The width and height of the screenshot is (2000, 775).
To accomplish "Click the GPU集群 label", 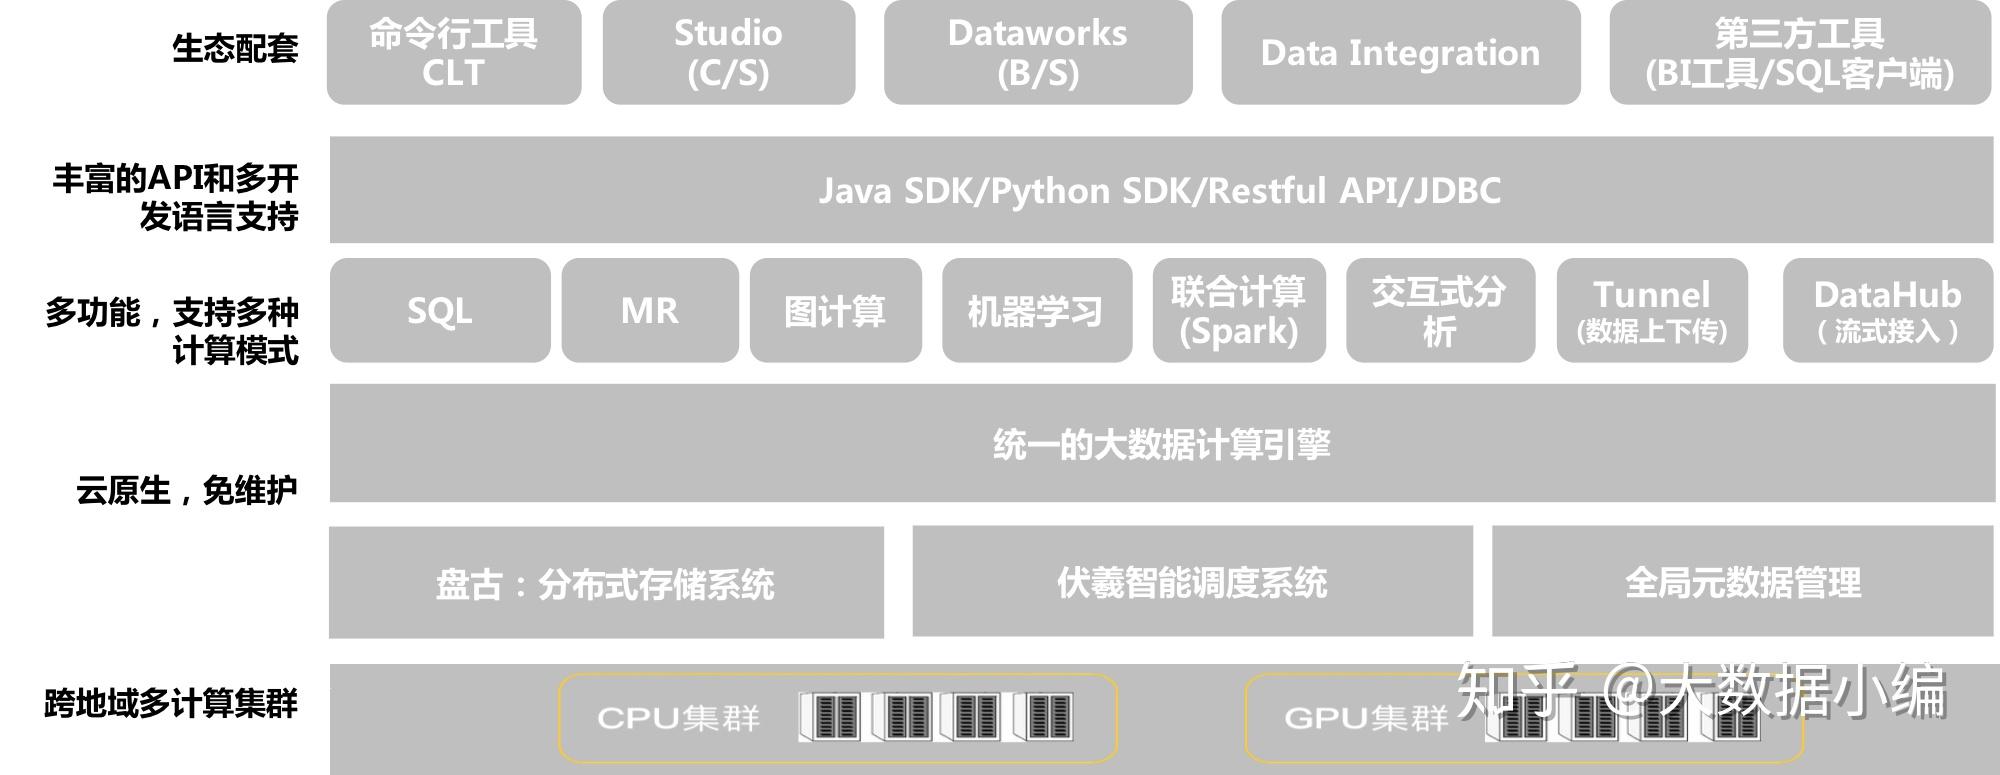I will (x=1366, y=718).
